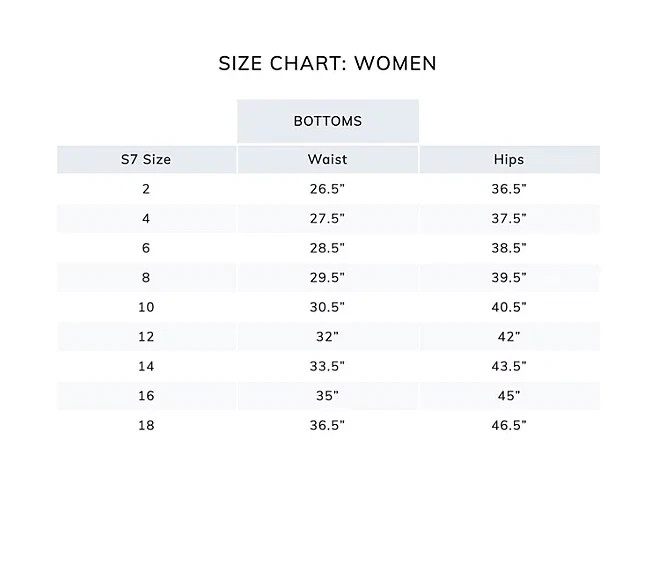
Task: Select the size 10 row label
Action: click(146, 307)
